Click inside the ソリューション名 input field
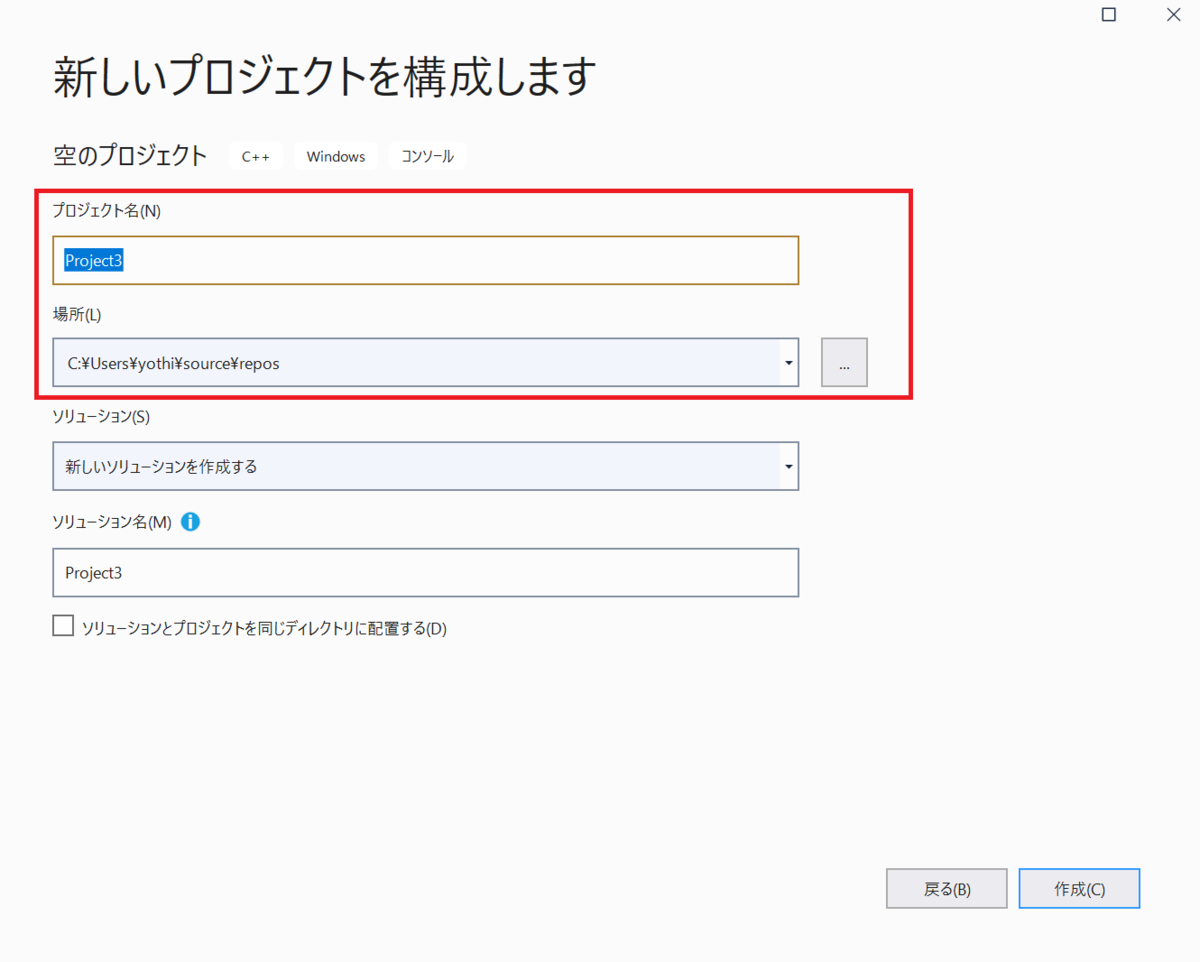 pos(425,572)
